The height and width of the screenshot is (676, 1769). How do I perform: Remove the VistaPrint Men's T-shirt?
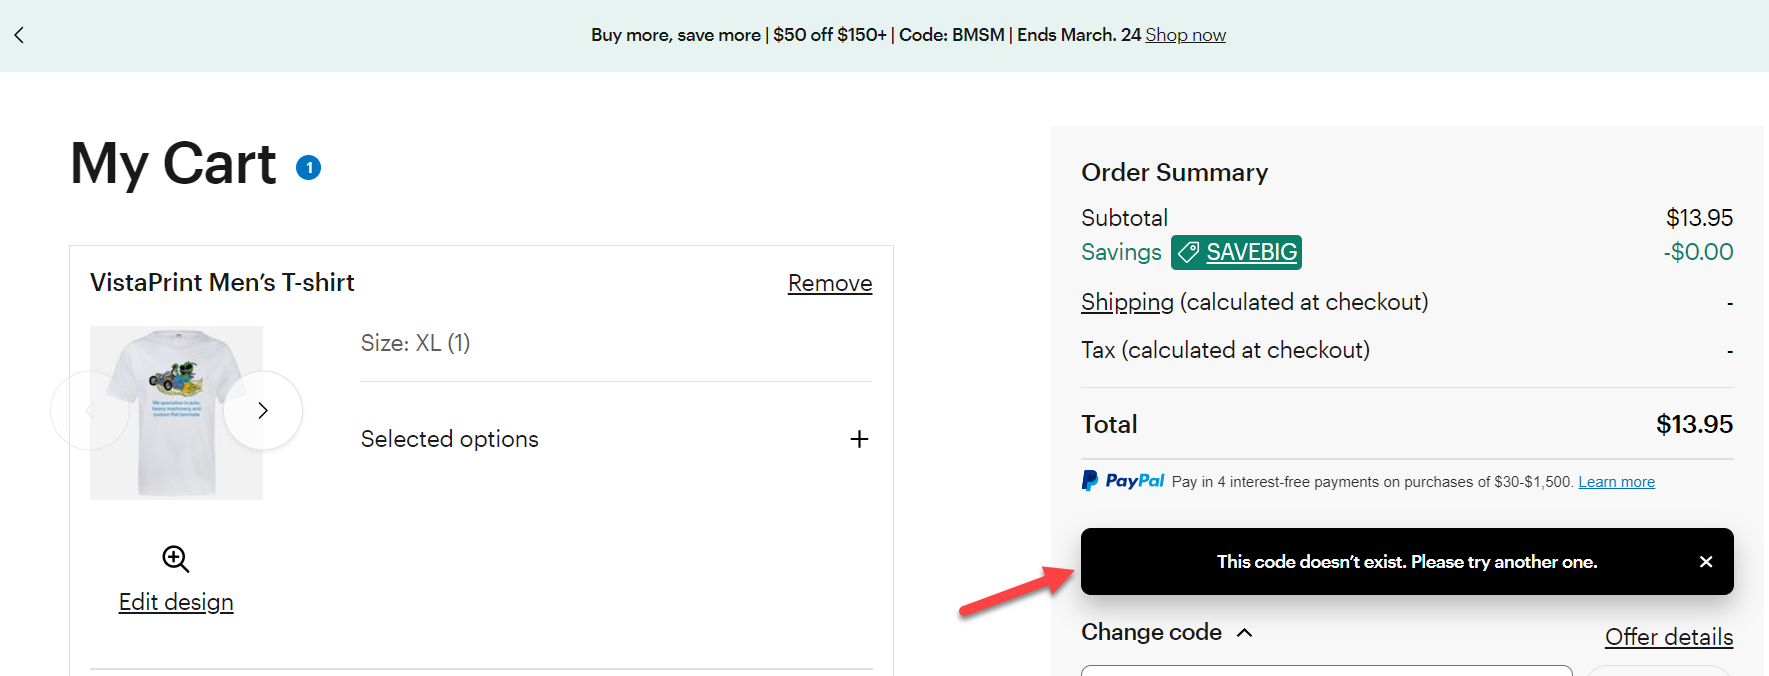point(830,283)
